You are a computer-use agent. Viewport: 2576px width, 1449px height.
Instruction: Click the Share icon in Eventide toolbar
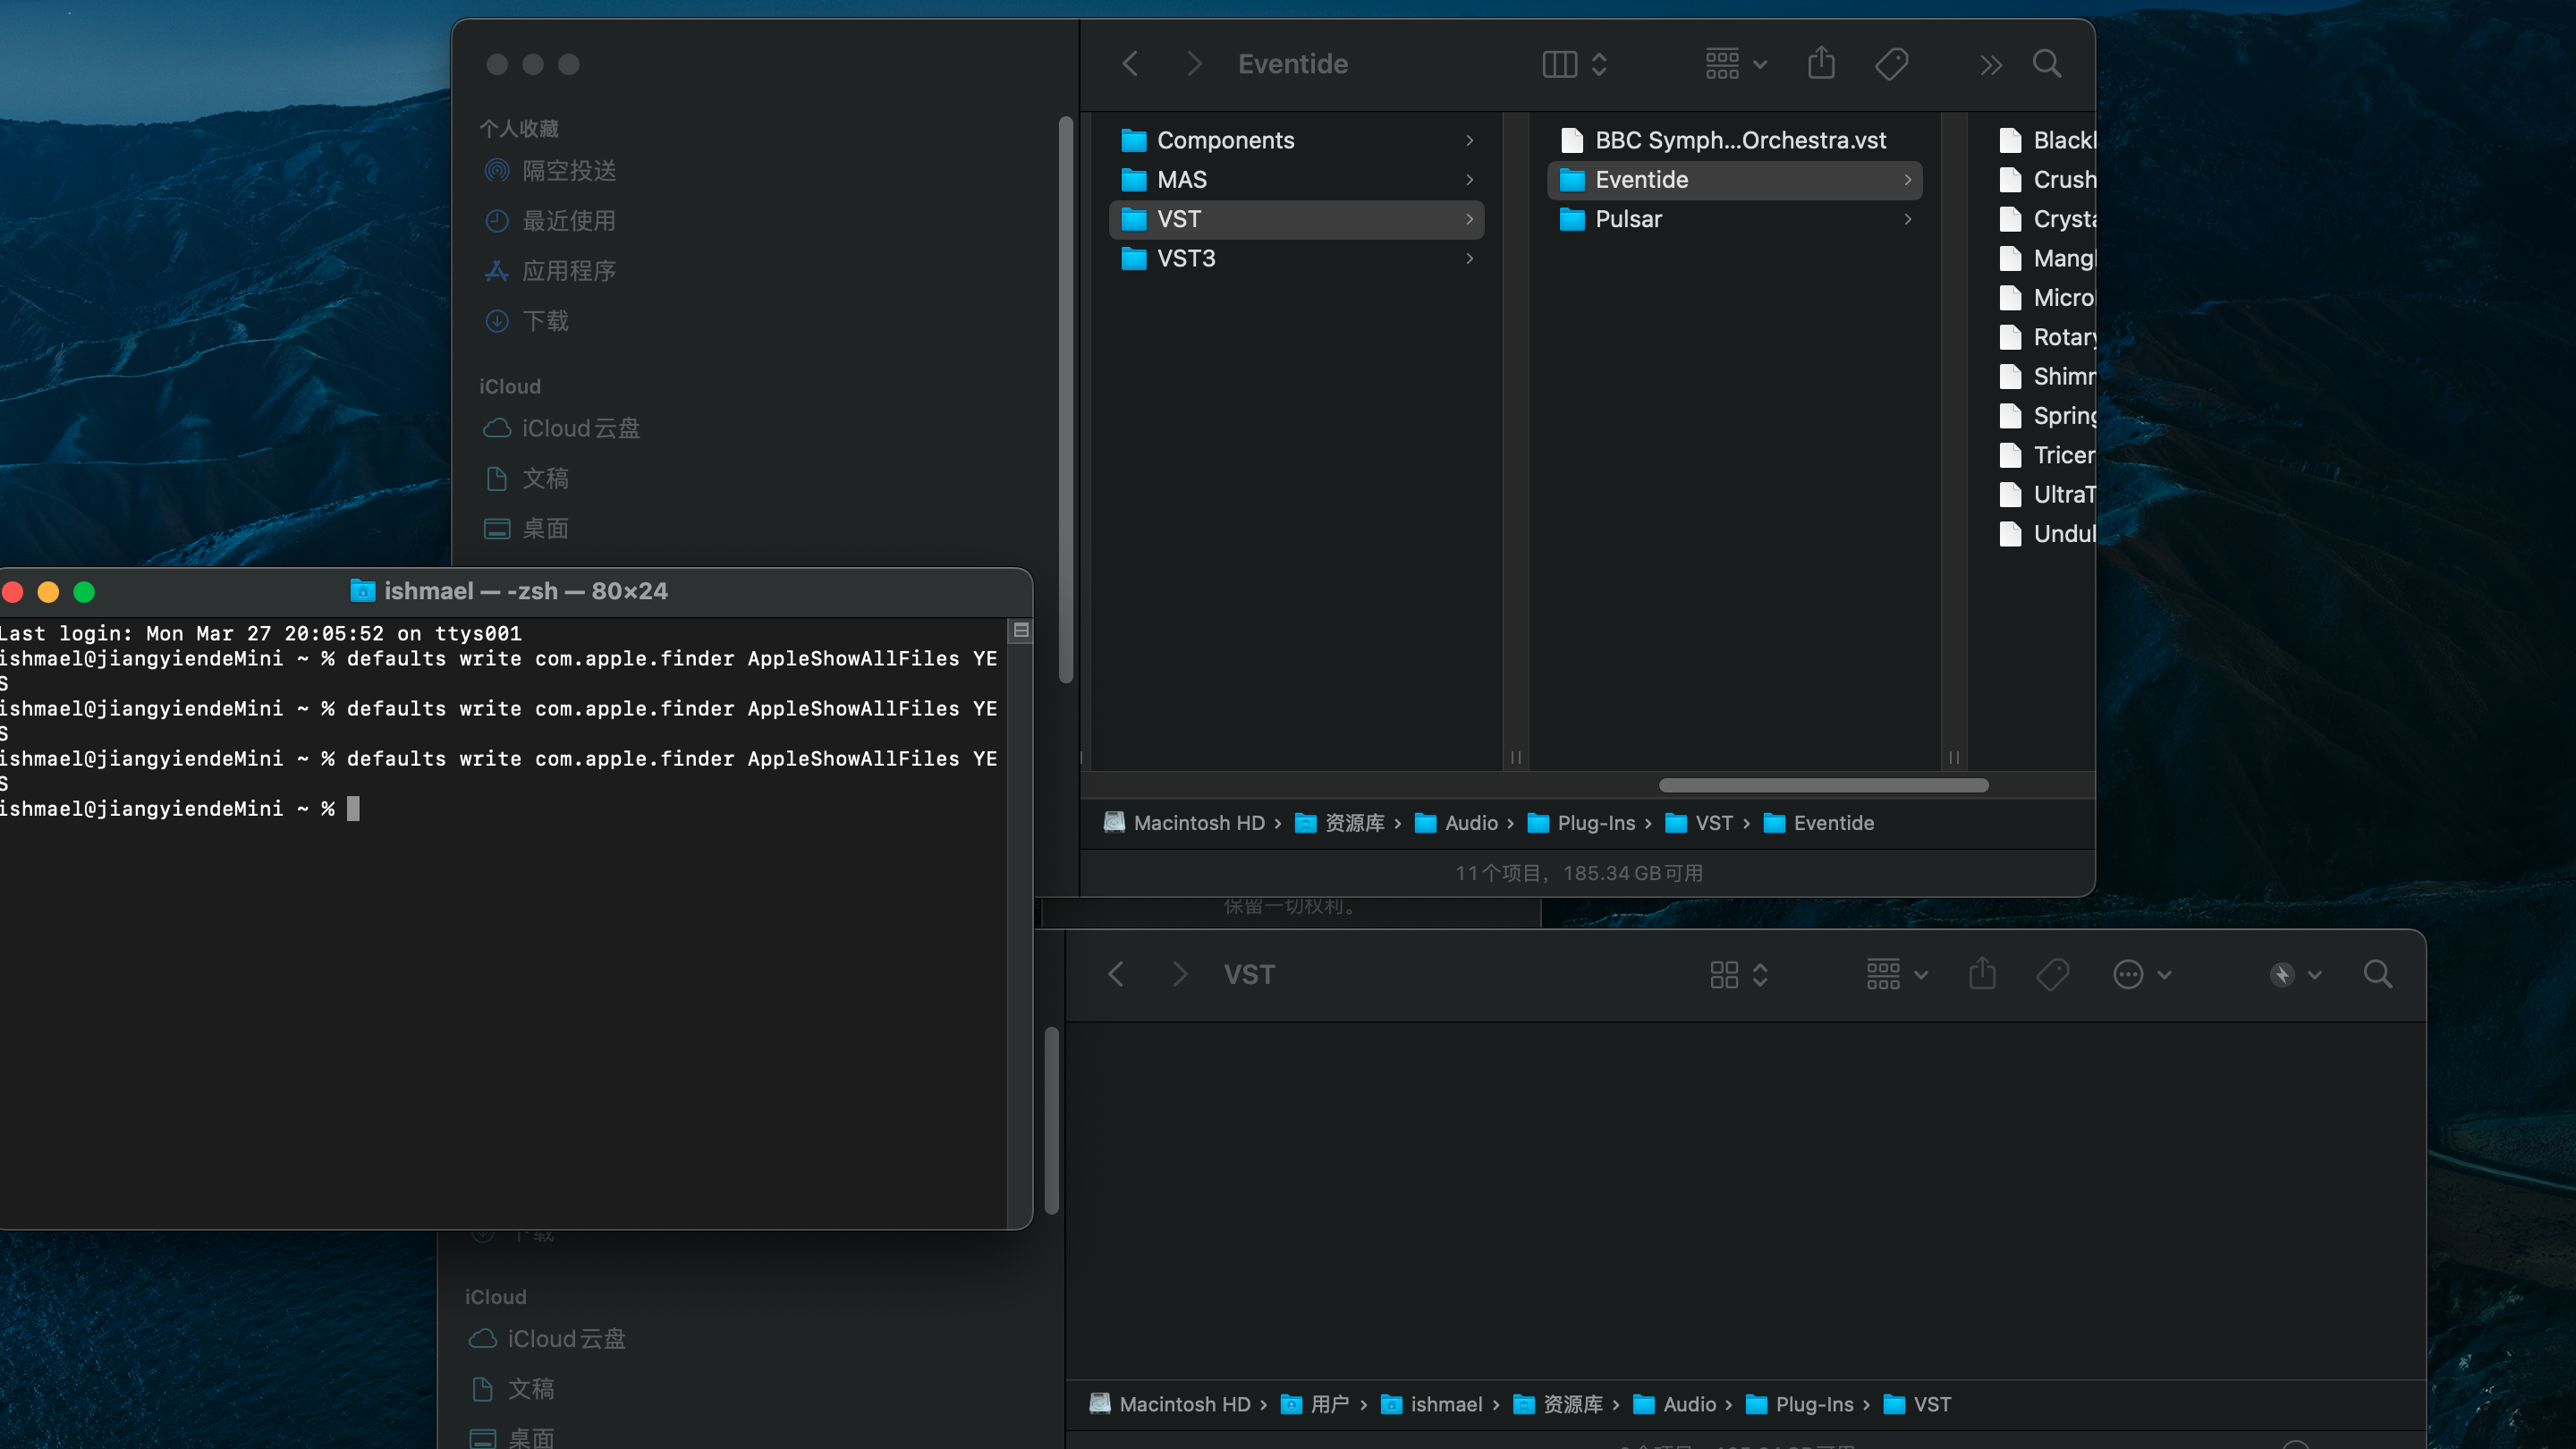coord(1821,64)
